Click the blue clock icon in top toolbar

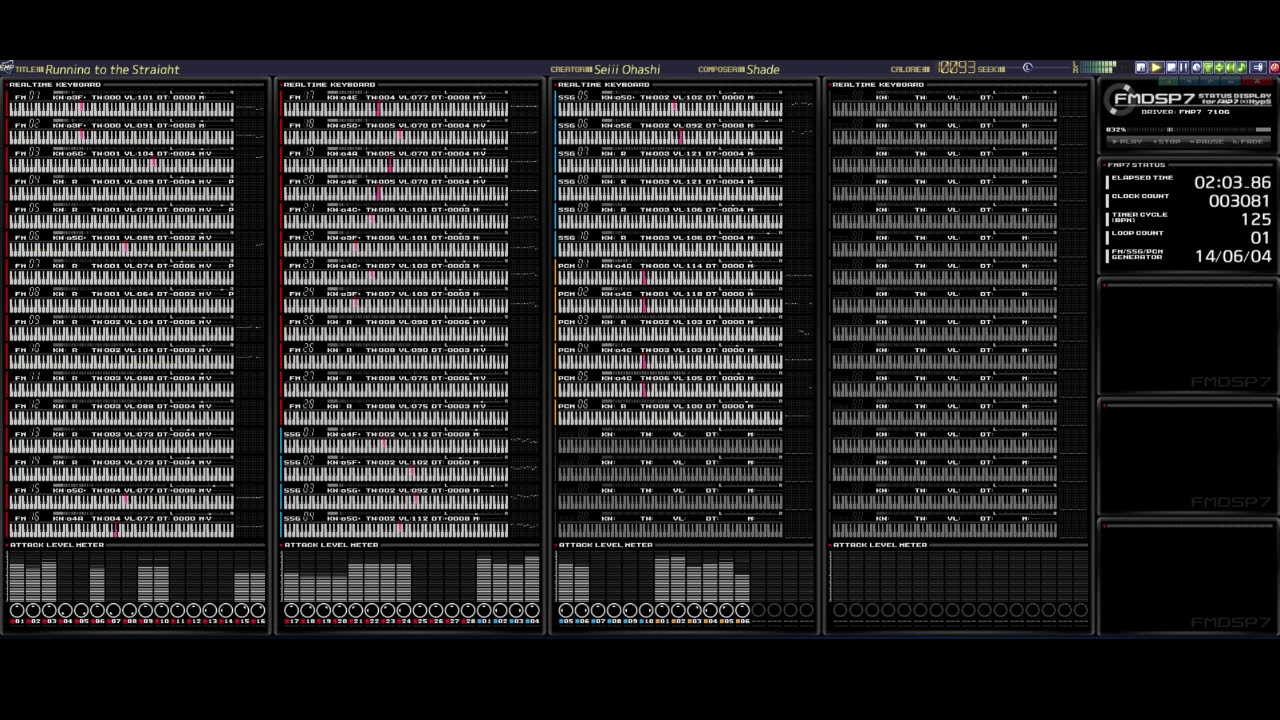(1196, 67)
